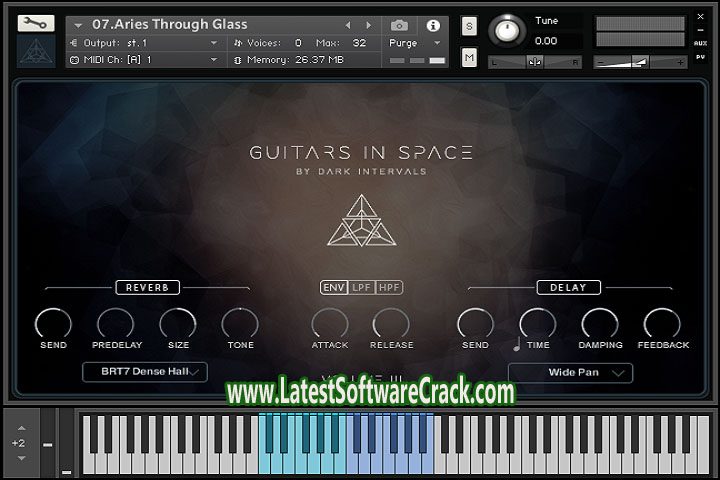Click the Memory: 26.37 MB readout
Viewport: 720px width, 480px height.
coord(294,60)
